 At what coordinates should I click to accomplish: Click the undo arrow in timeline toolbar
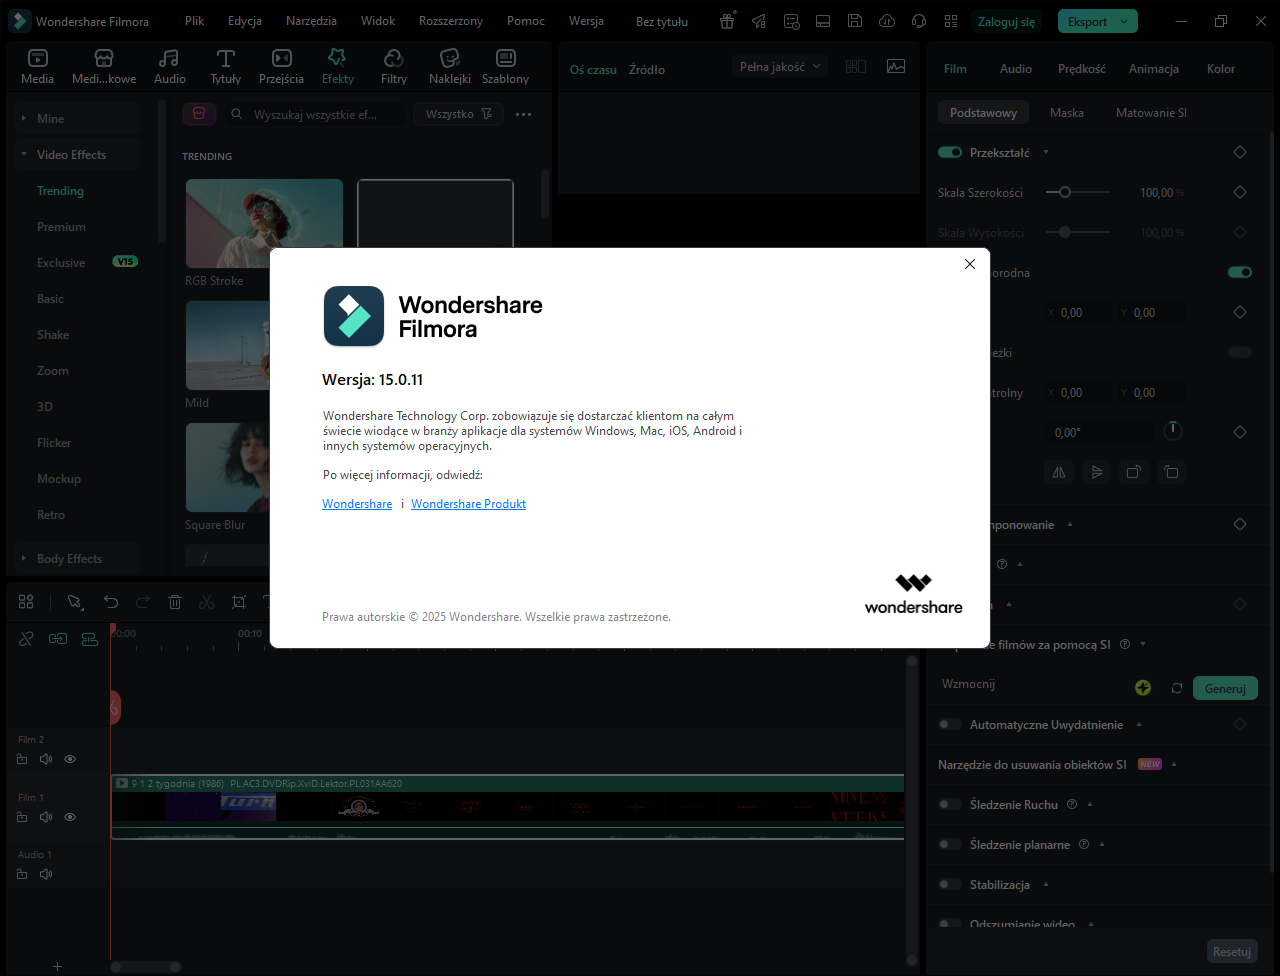[x=111, y=602]
